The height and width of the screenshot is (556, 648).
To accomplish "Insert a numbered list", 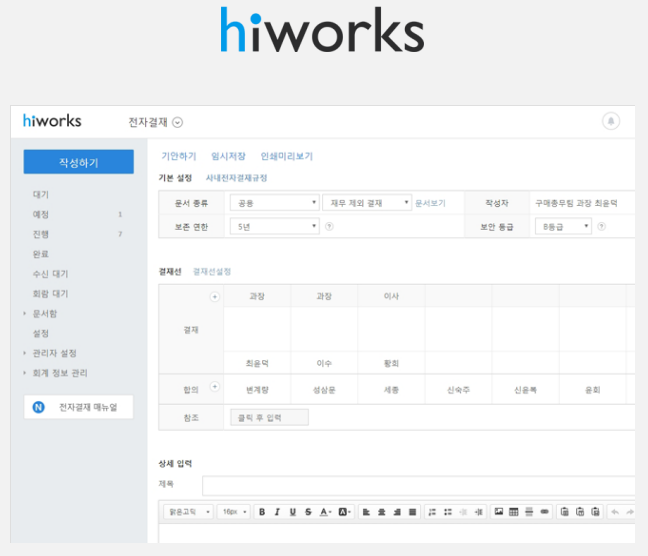I will (432, 512).
